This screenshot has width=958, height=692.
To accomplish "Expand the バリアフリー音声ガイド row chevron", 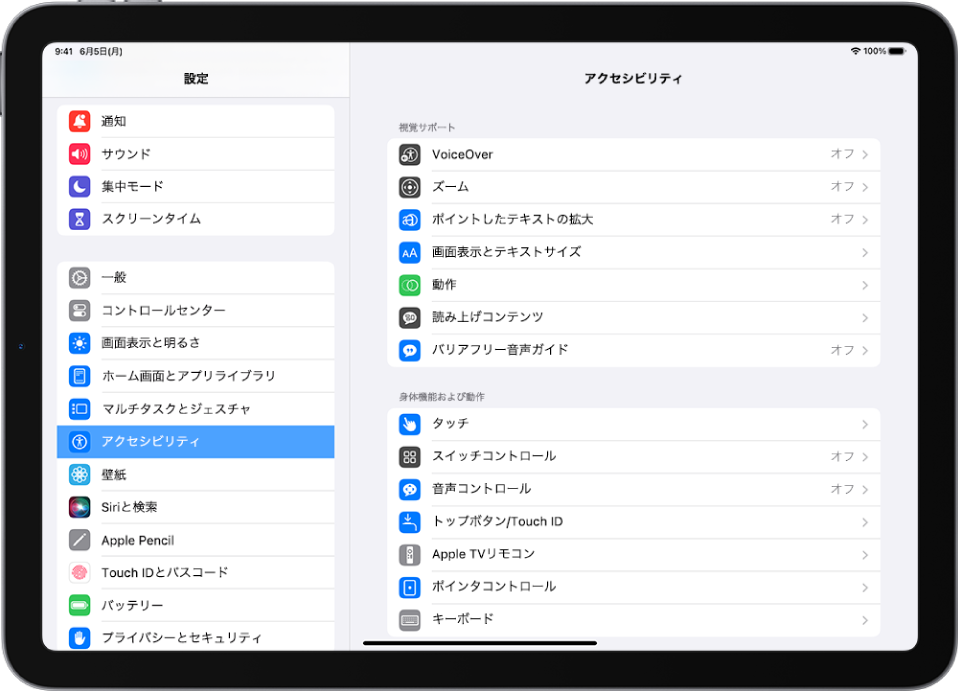I will (865, 349).
